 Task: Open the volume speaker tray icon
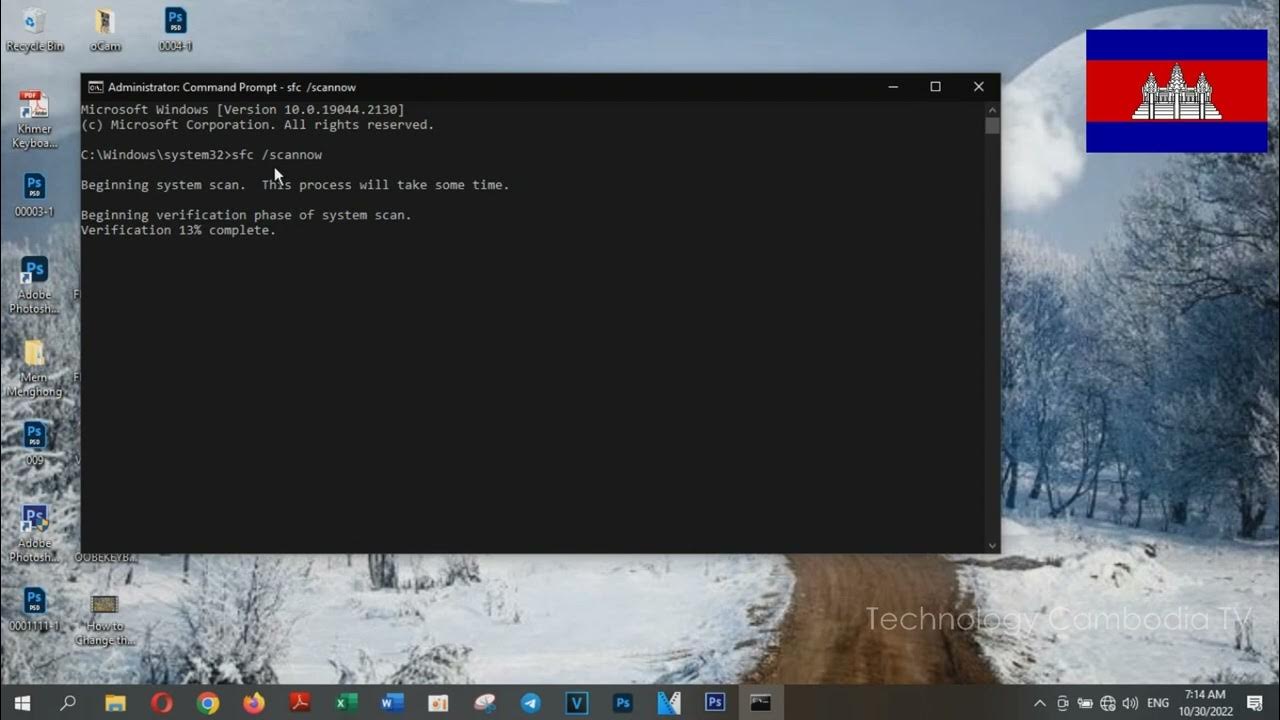click(x=1131, y=703)
